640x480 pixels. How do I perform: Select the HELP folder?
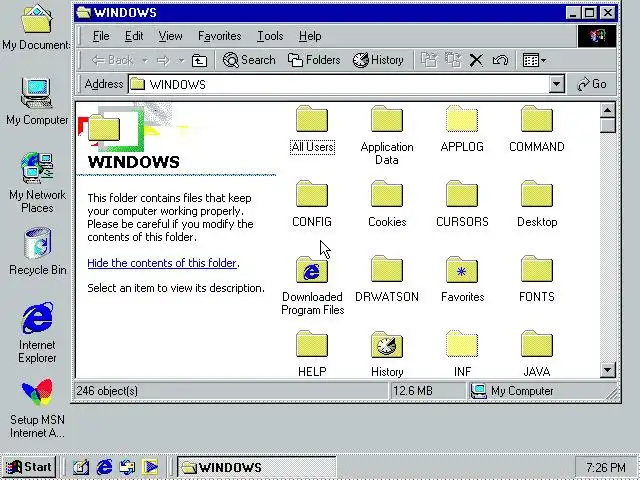coord(312,353)
